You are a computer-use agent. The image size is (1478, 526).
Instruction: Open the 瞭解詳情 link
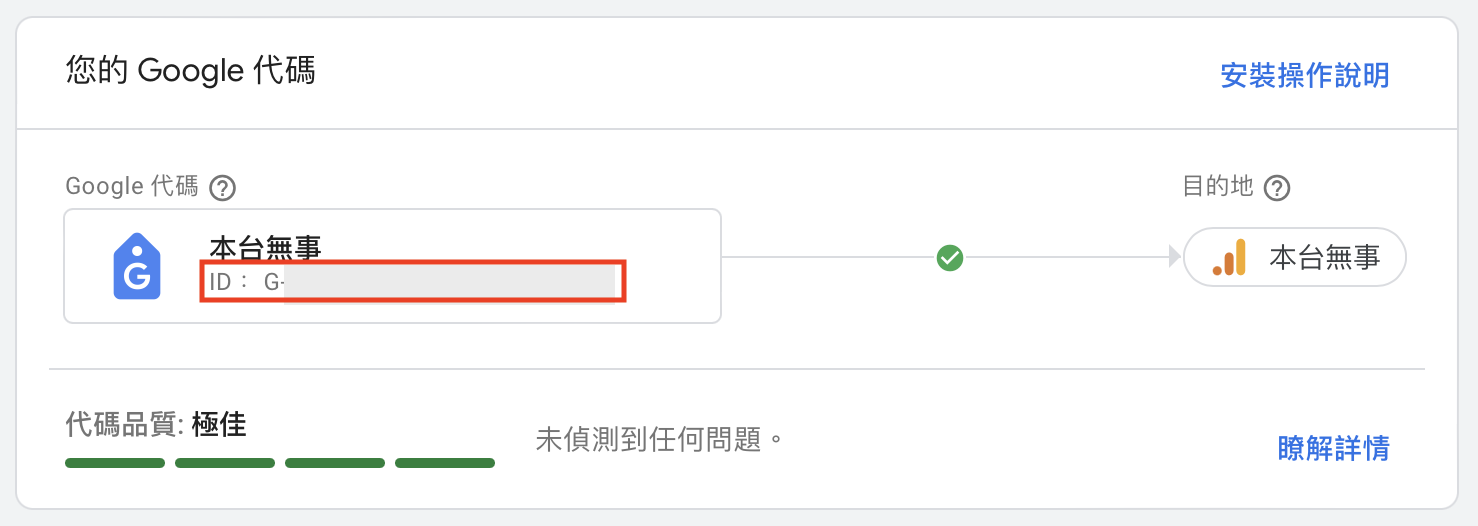pyautogui.click(x=1334, y=448)
